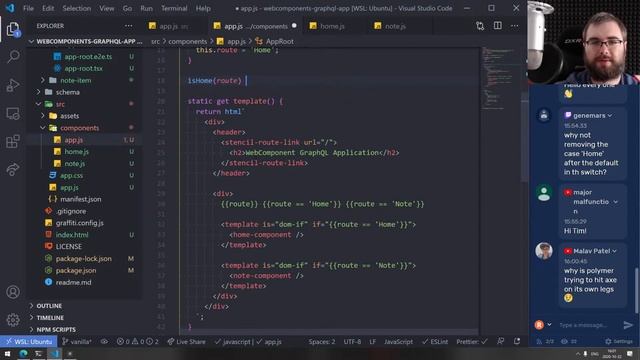The image size is (640, 360).
Task: Click AppRoot in the breadcrumb
Action: (x=279, y=41)
